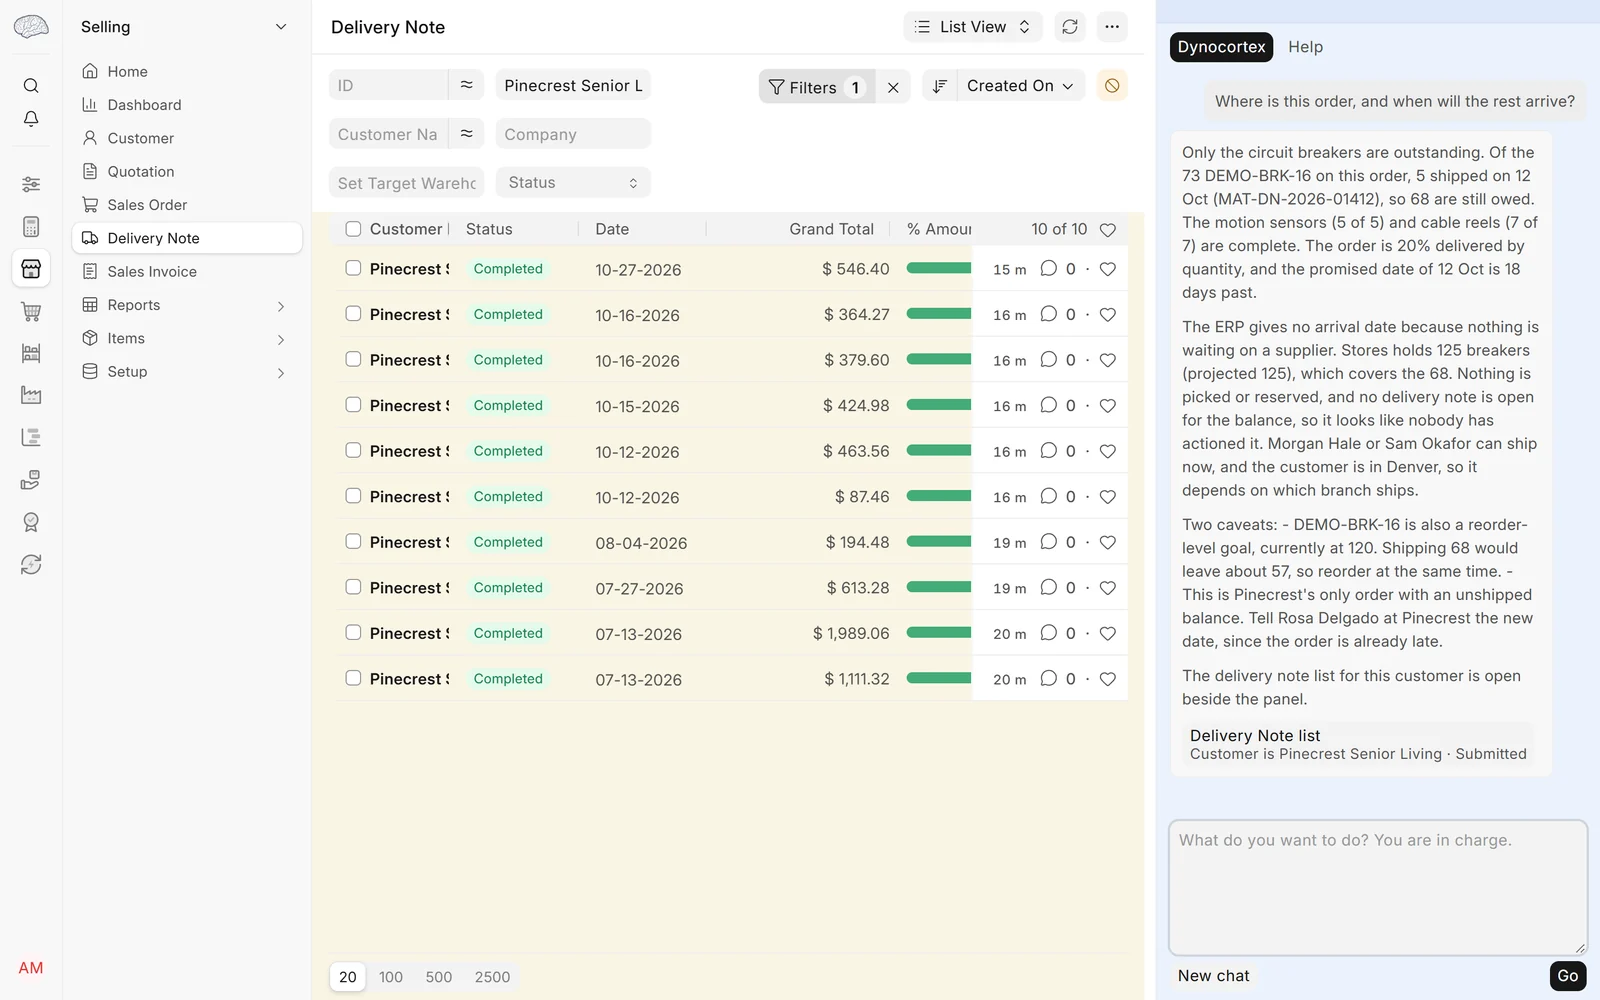Screen dimensions: 1600x1000
Task: Select the row dated 10-27-2026
Action: coord(353,268)
